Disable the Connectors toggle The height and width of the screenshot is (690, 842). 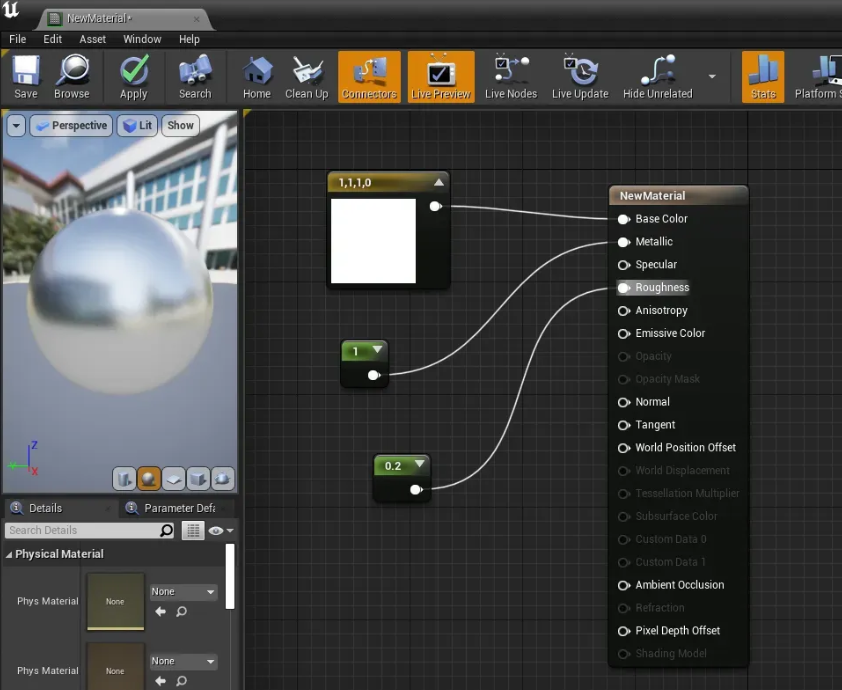point(369,77)
